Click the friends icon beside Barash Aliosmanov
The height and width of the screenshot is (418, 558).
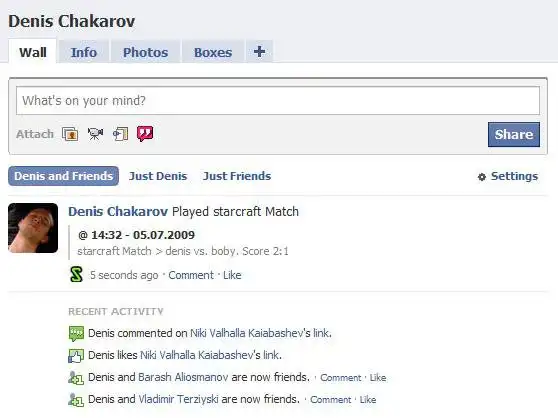pos(76,377)
